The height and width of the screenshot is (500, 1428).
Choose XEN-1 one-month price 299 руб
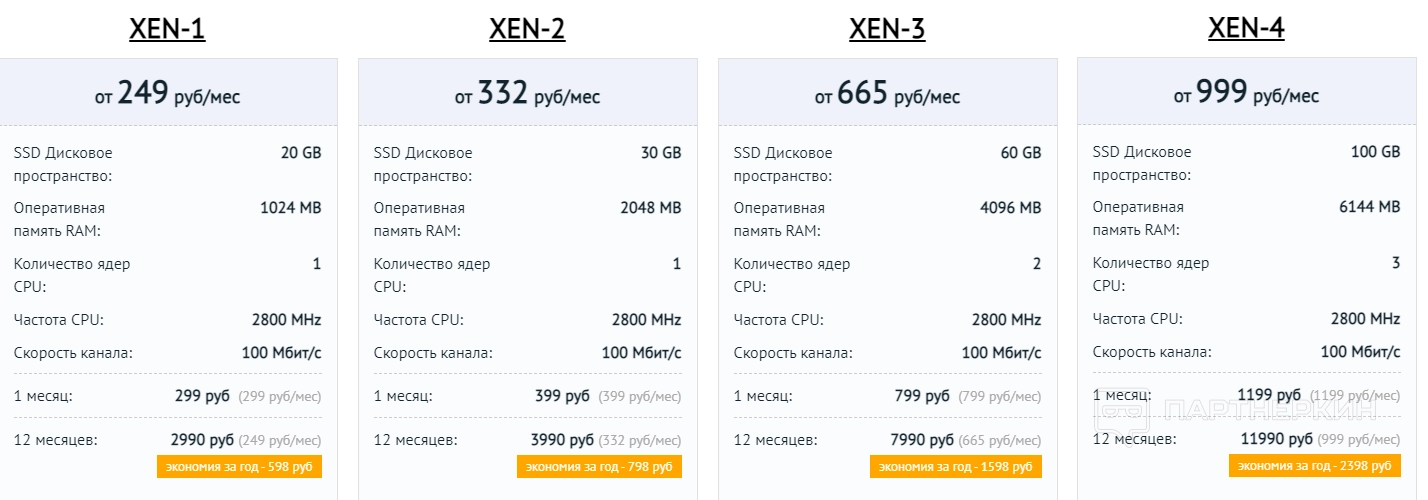click(x=202, y=396)
